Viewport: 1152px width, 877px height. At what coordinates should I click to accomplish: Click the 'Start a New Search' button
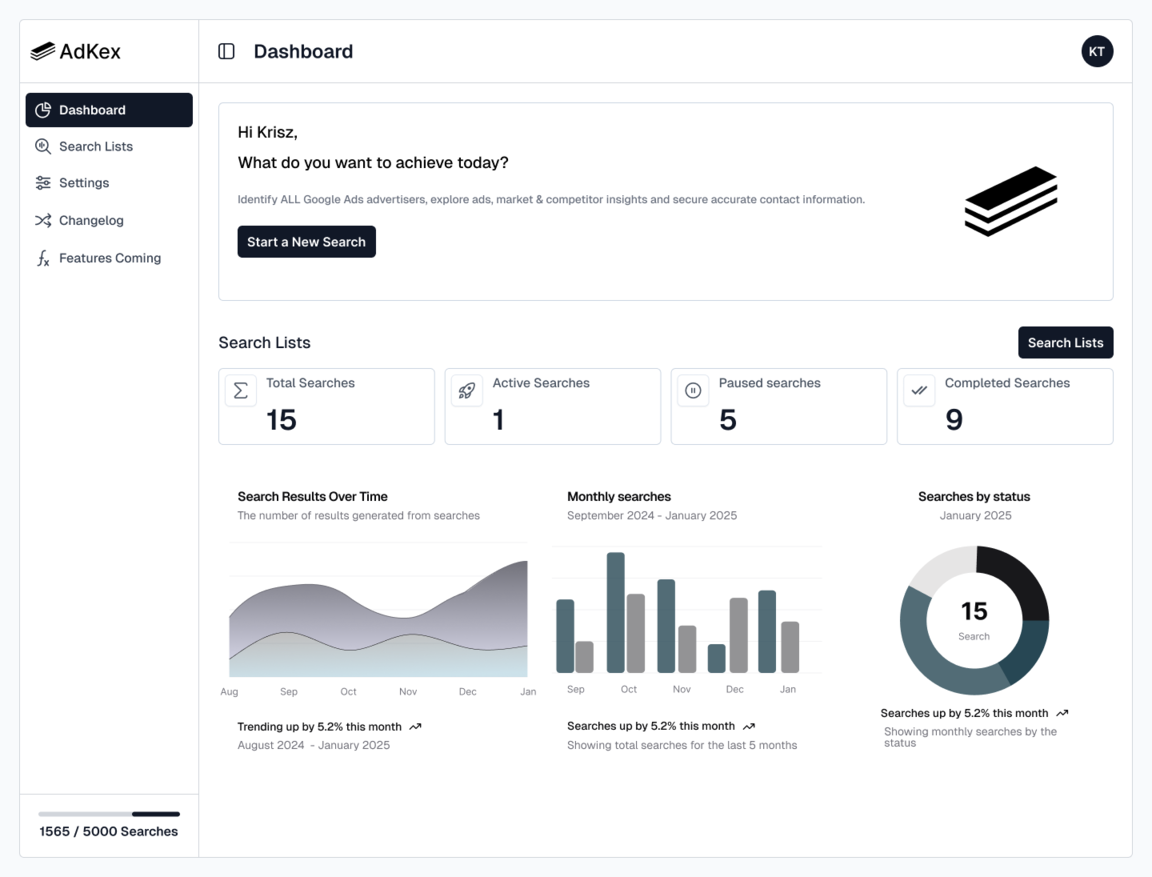pos(306,241)
